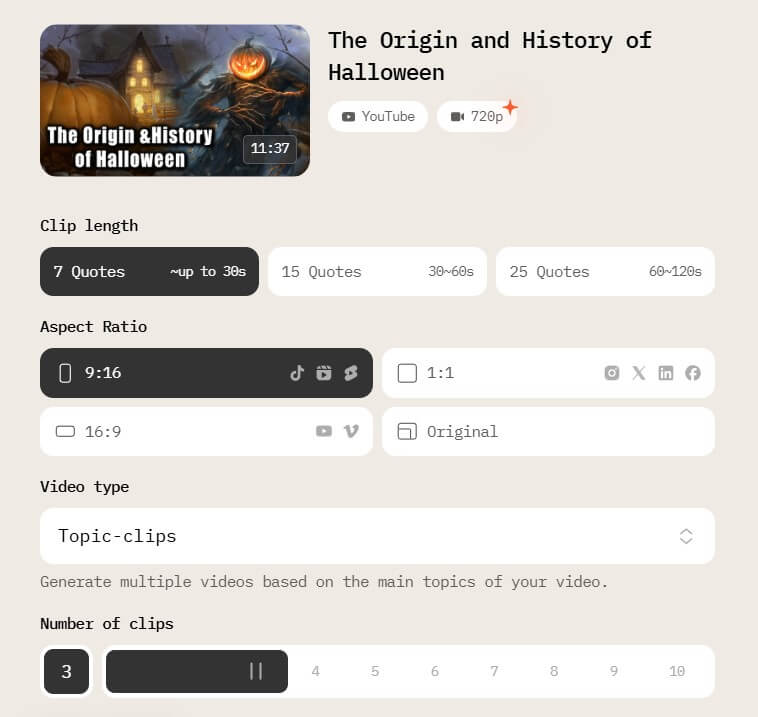Click the YouTube Shorts icon in 9:16 row
The height and width of the screenshot is (717, 758).
(x=351, y=373)
